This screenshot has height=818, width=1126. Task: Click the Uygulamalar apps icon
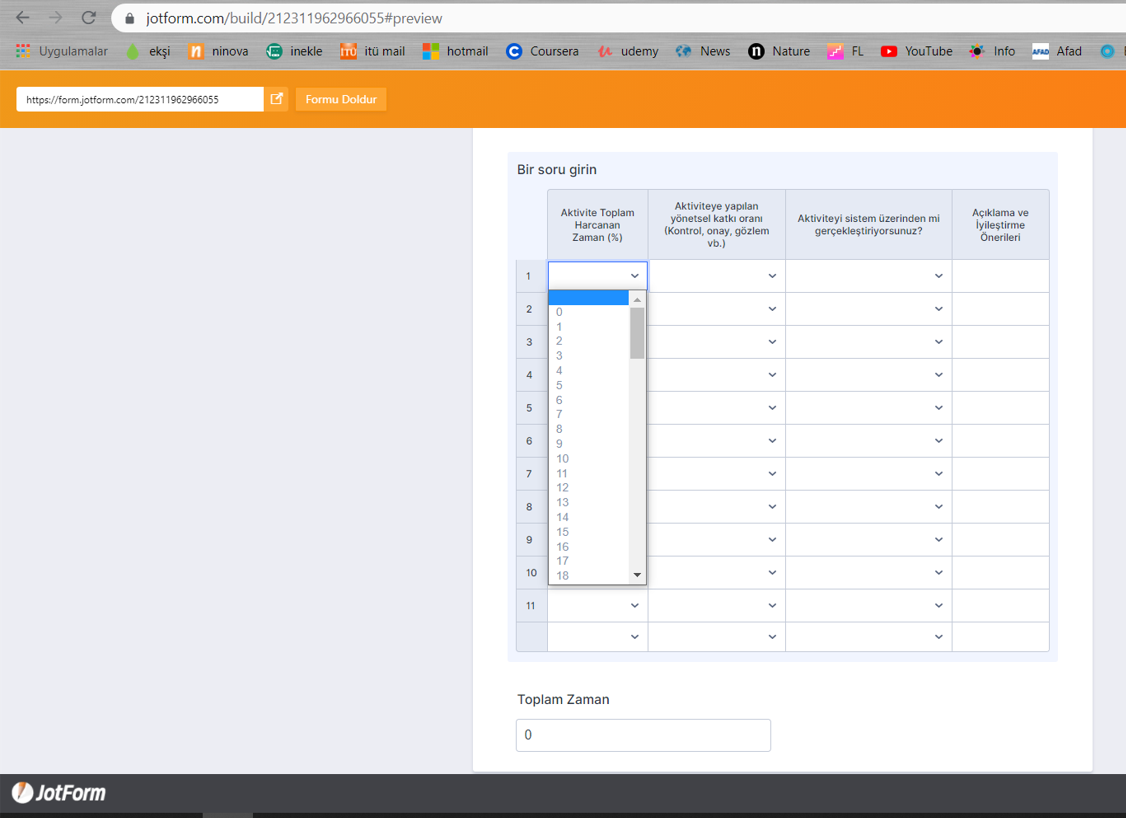coord(23,51)
